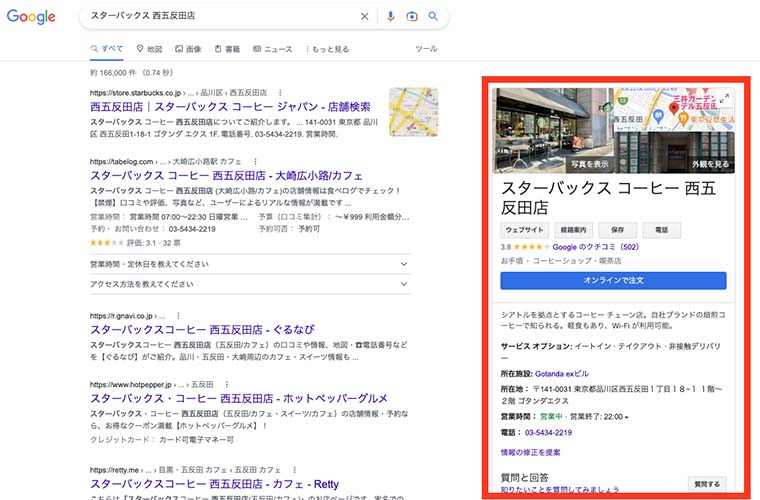Click the magnifier search button
The image size is (760, 500).
tap(433, 16)
